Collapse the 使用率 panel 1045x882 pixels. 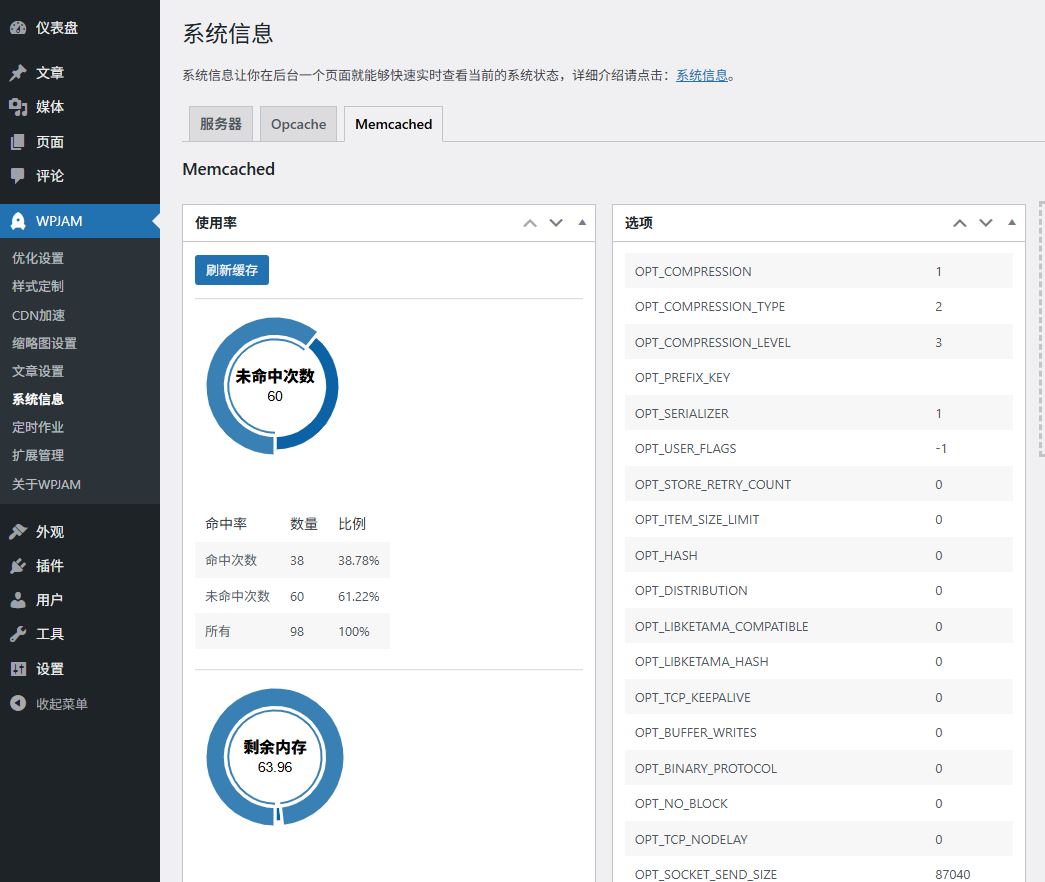coord(582,223)
